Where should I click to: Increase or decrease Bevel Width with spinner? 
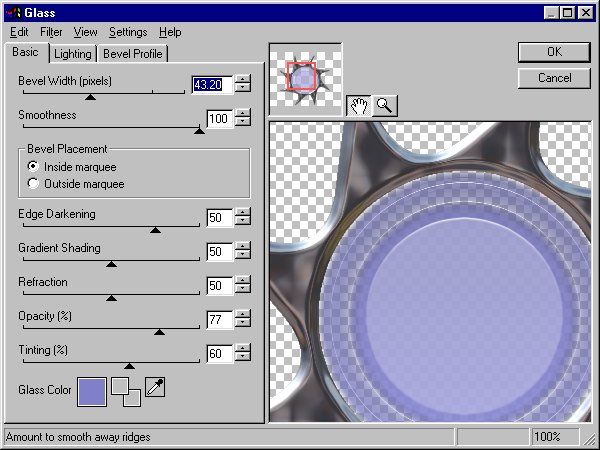[243, 85]
